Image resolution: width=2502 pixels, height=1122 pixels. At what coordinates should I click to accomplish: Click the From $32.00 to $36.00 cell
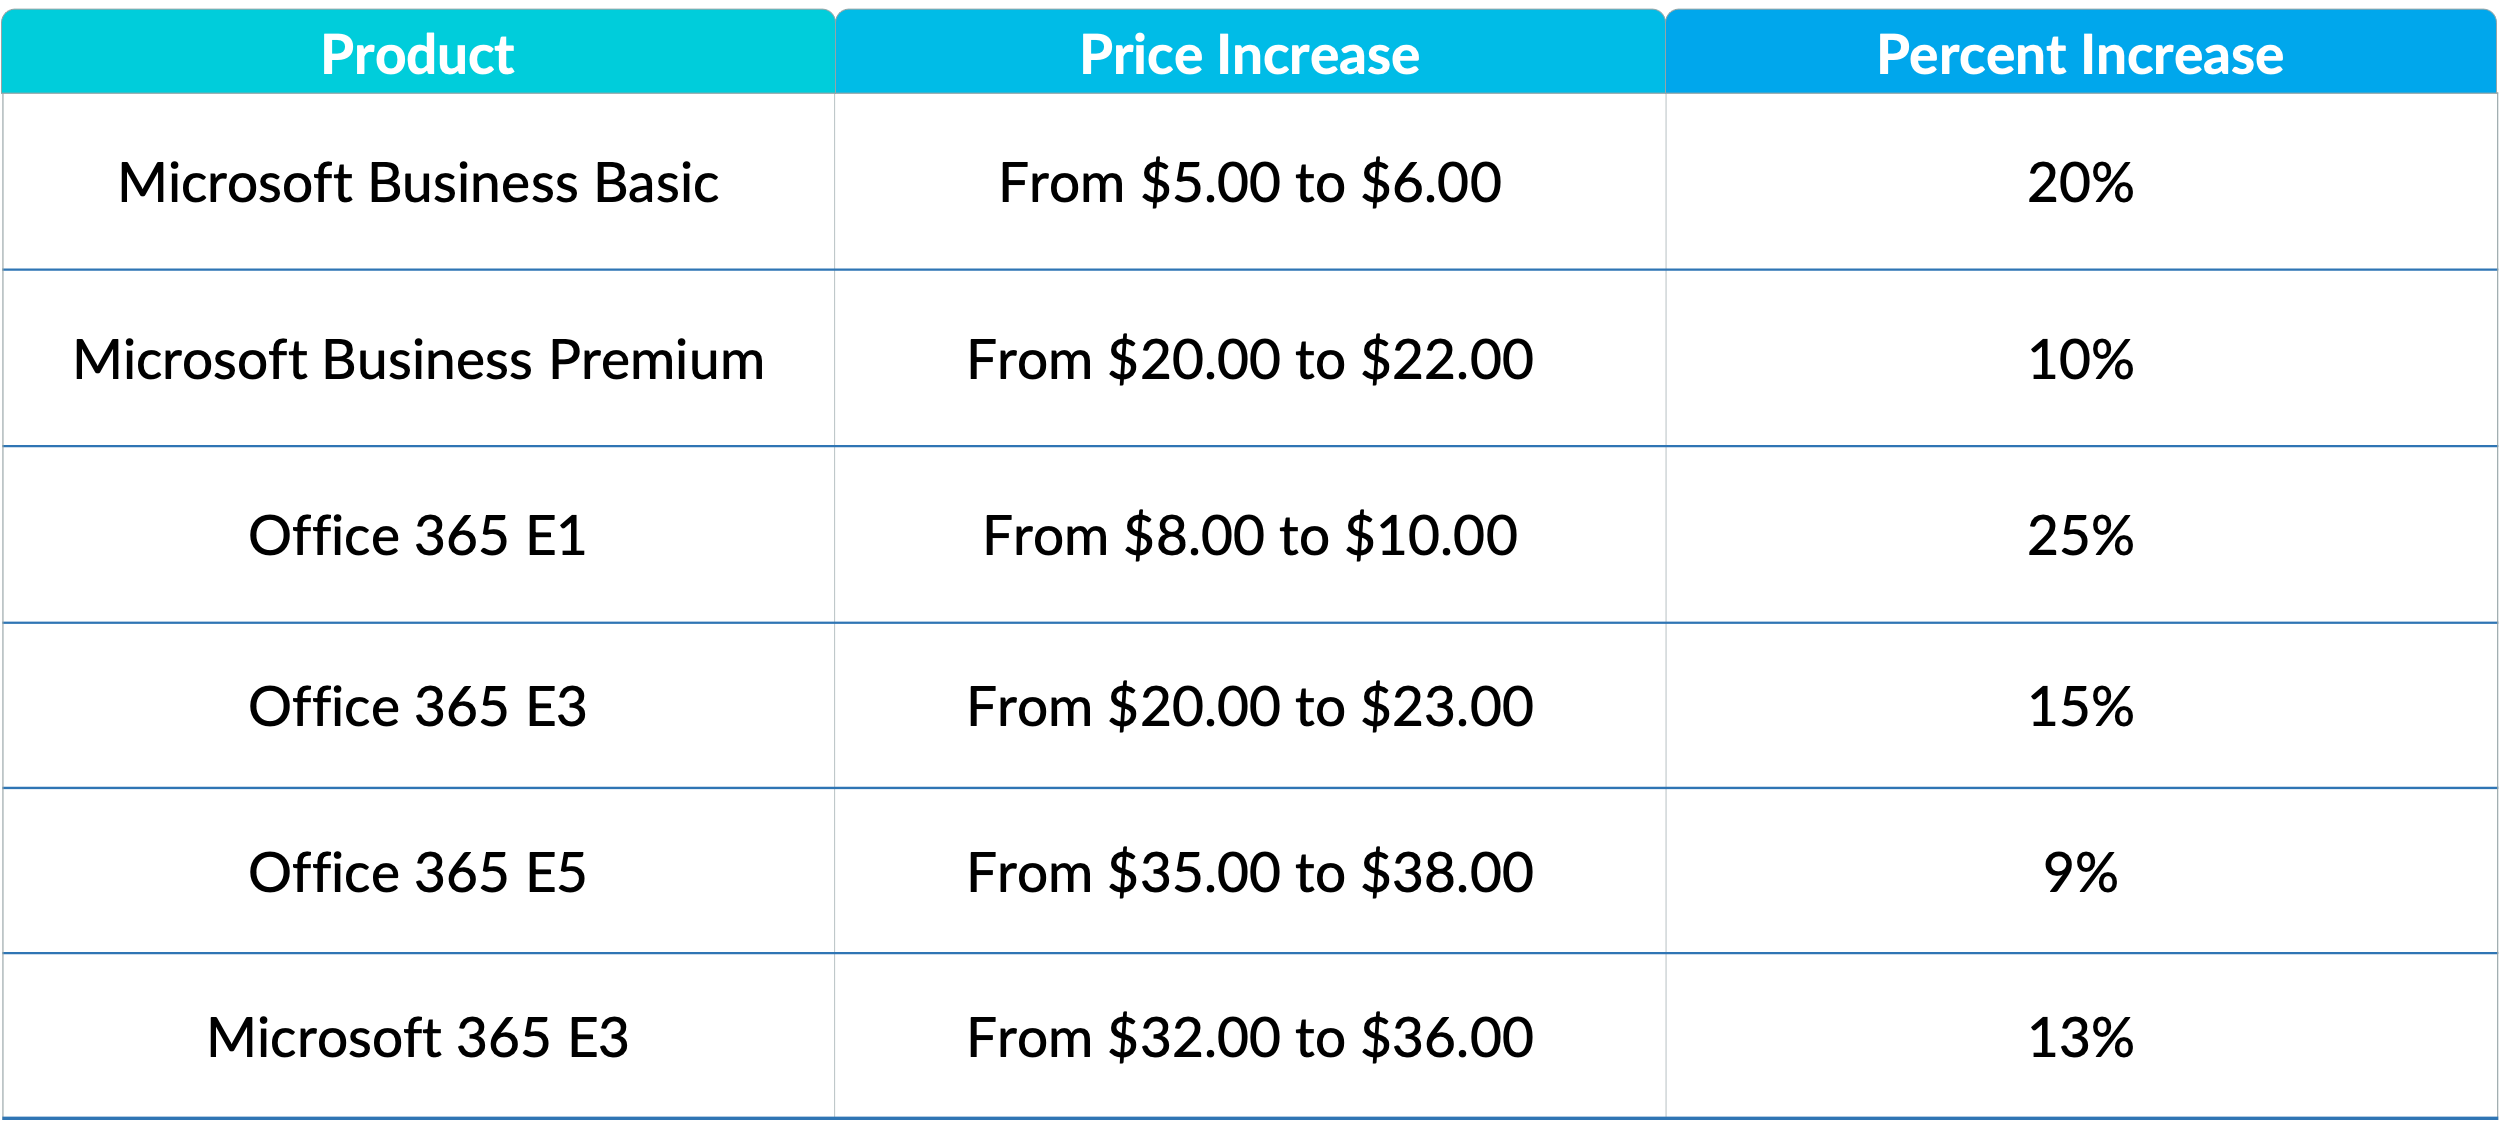click(1250, 1036)
